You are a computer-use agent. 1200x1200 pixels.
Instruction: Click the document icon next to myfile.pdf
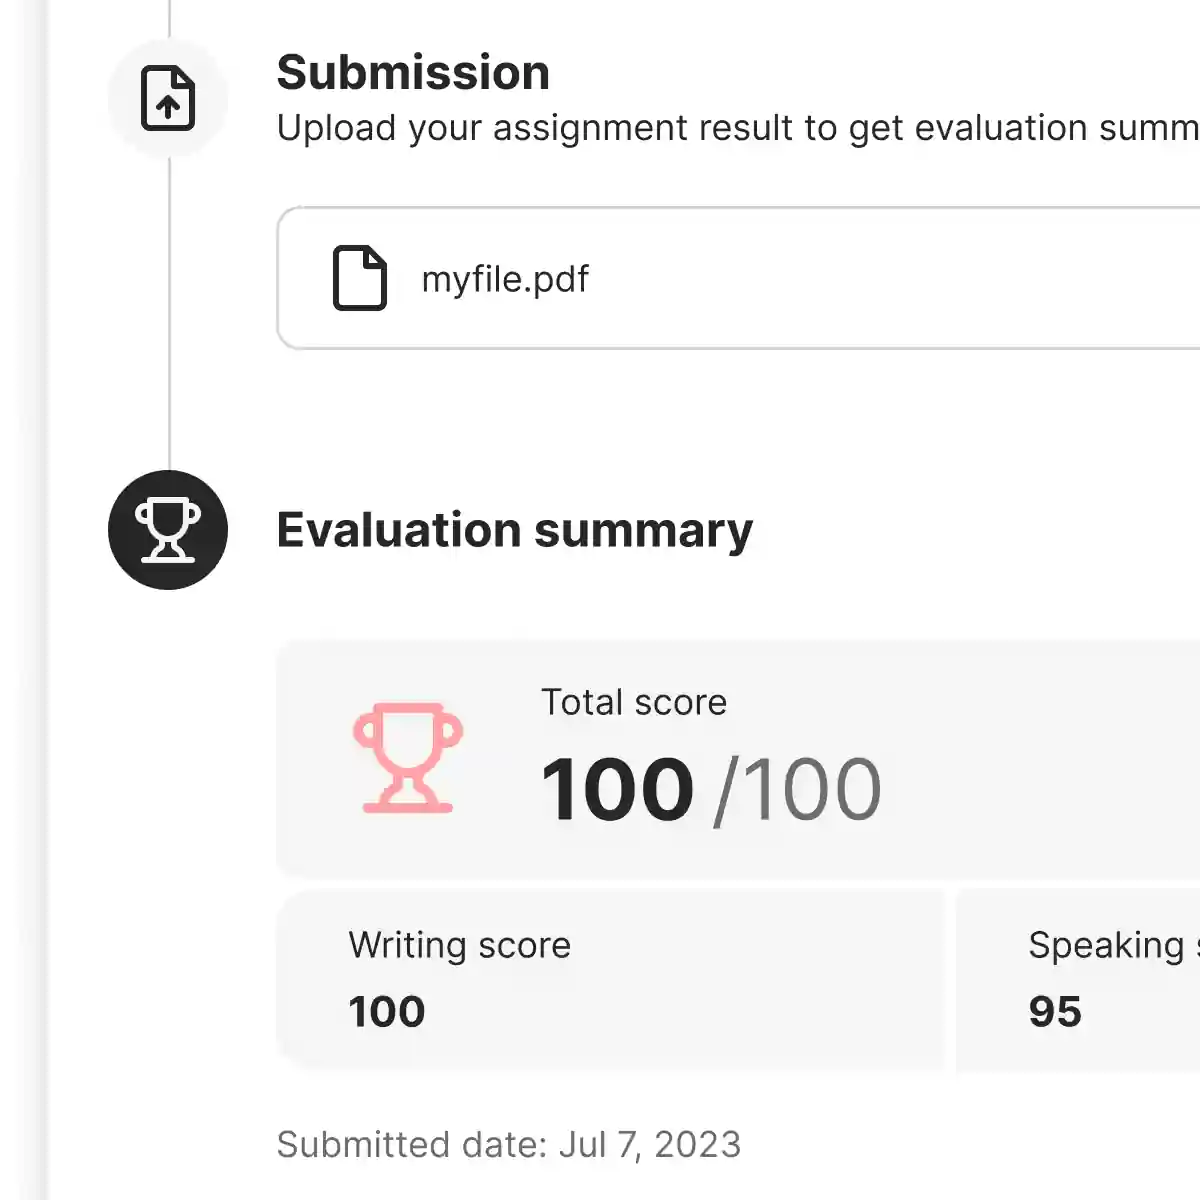pyautogui.click(x=359, y=278)
